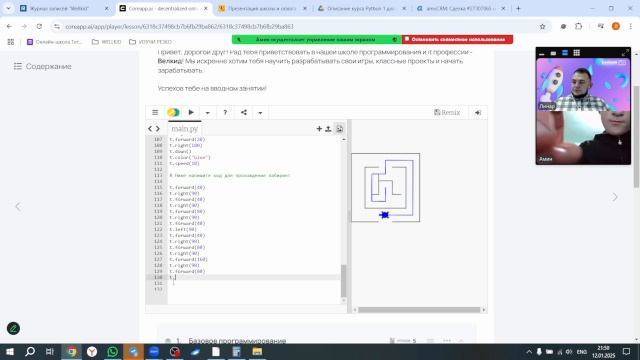This screenshot has height=360, width=640.
Task: Open the bookmarks apps grid icon
Action: (x=11, y=42)
